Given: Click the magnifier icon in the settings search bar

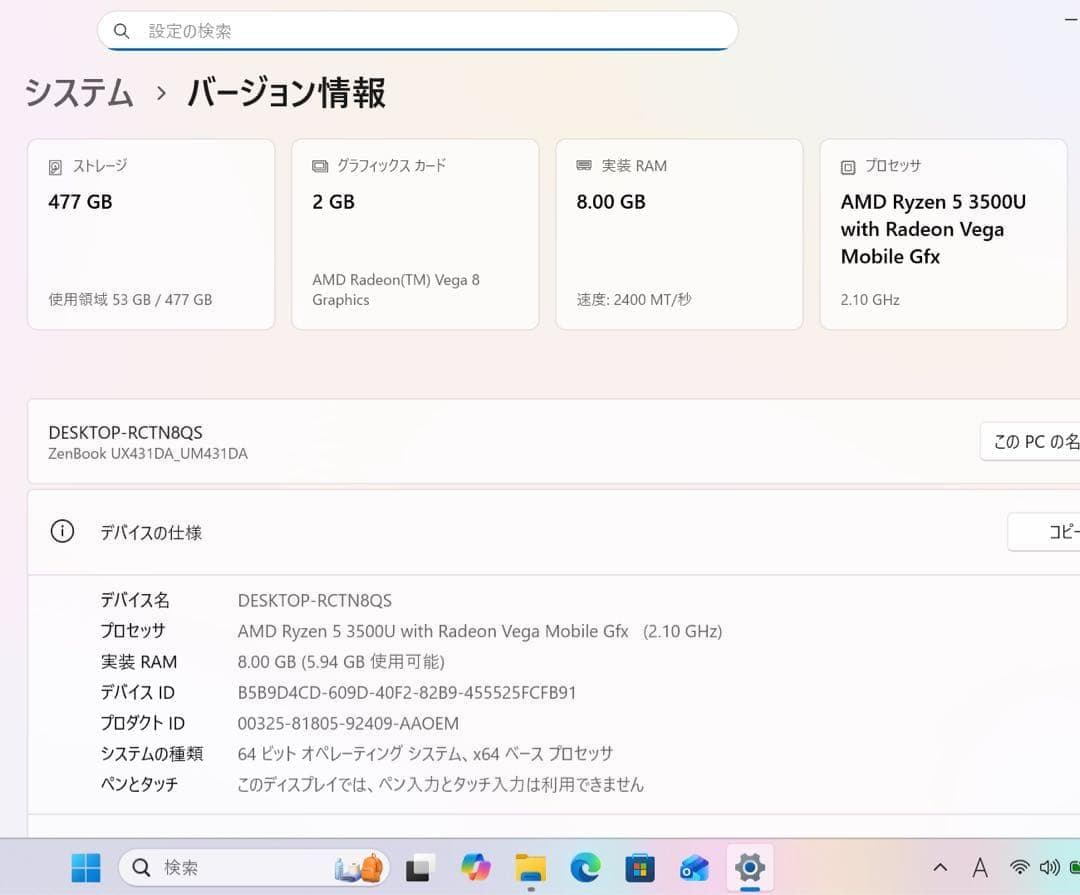Looking at the screenshot, I should coord(121,30).
